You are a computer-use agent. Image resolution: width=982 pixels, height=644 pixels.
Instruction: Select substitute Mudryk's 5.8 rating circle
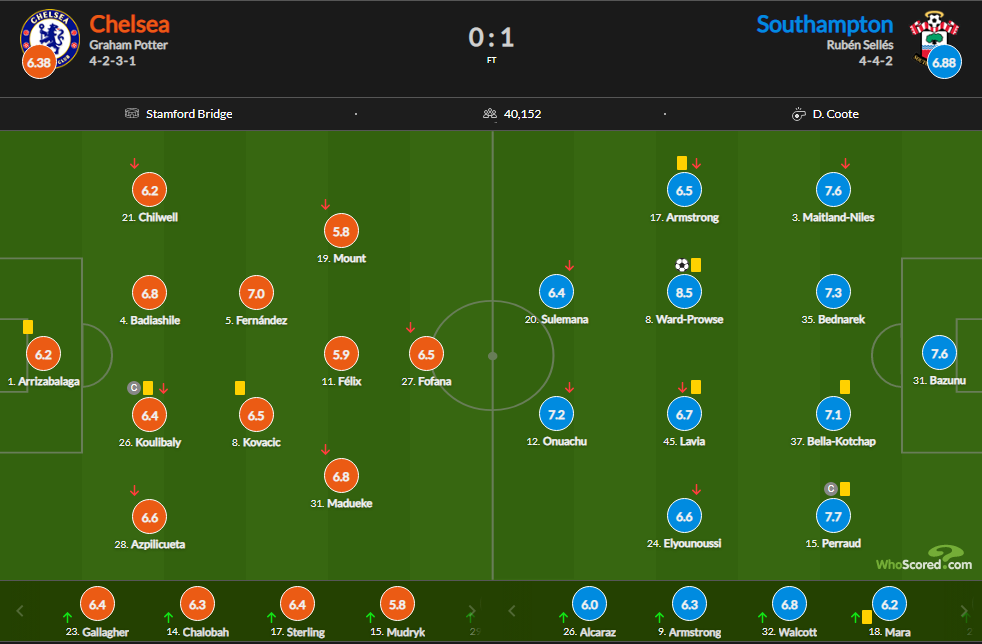tap(396, 604)
